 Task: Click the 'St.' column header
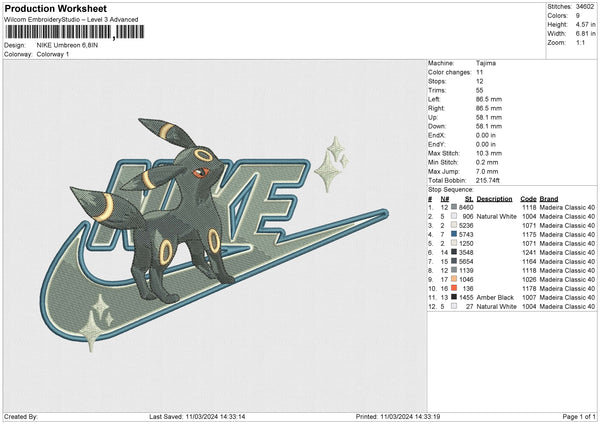pos(469,199)
